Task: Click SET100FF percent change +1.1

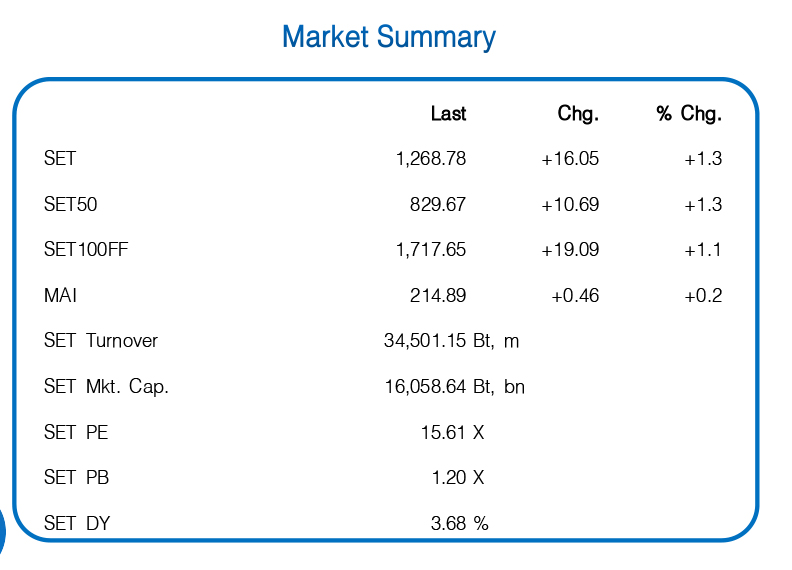Action: tap(703, 250)
